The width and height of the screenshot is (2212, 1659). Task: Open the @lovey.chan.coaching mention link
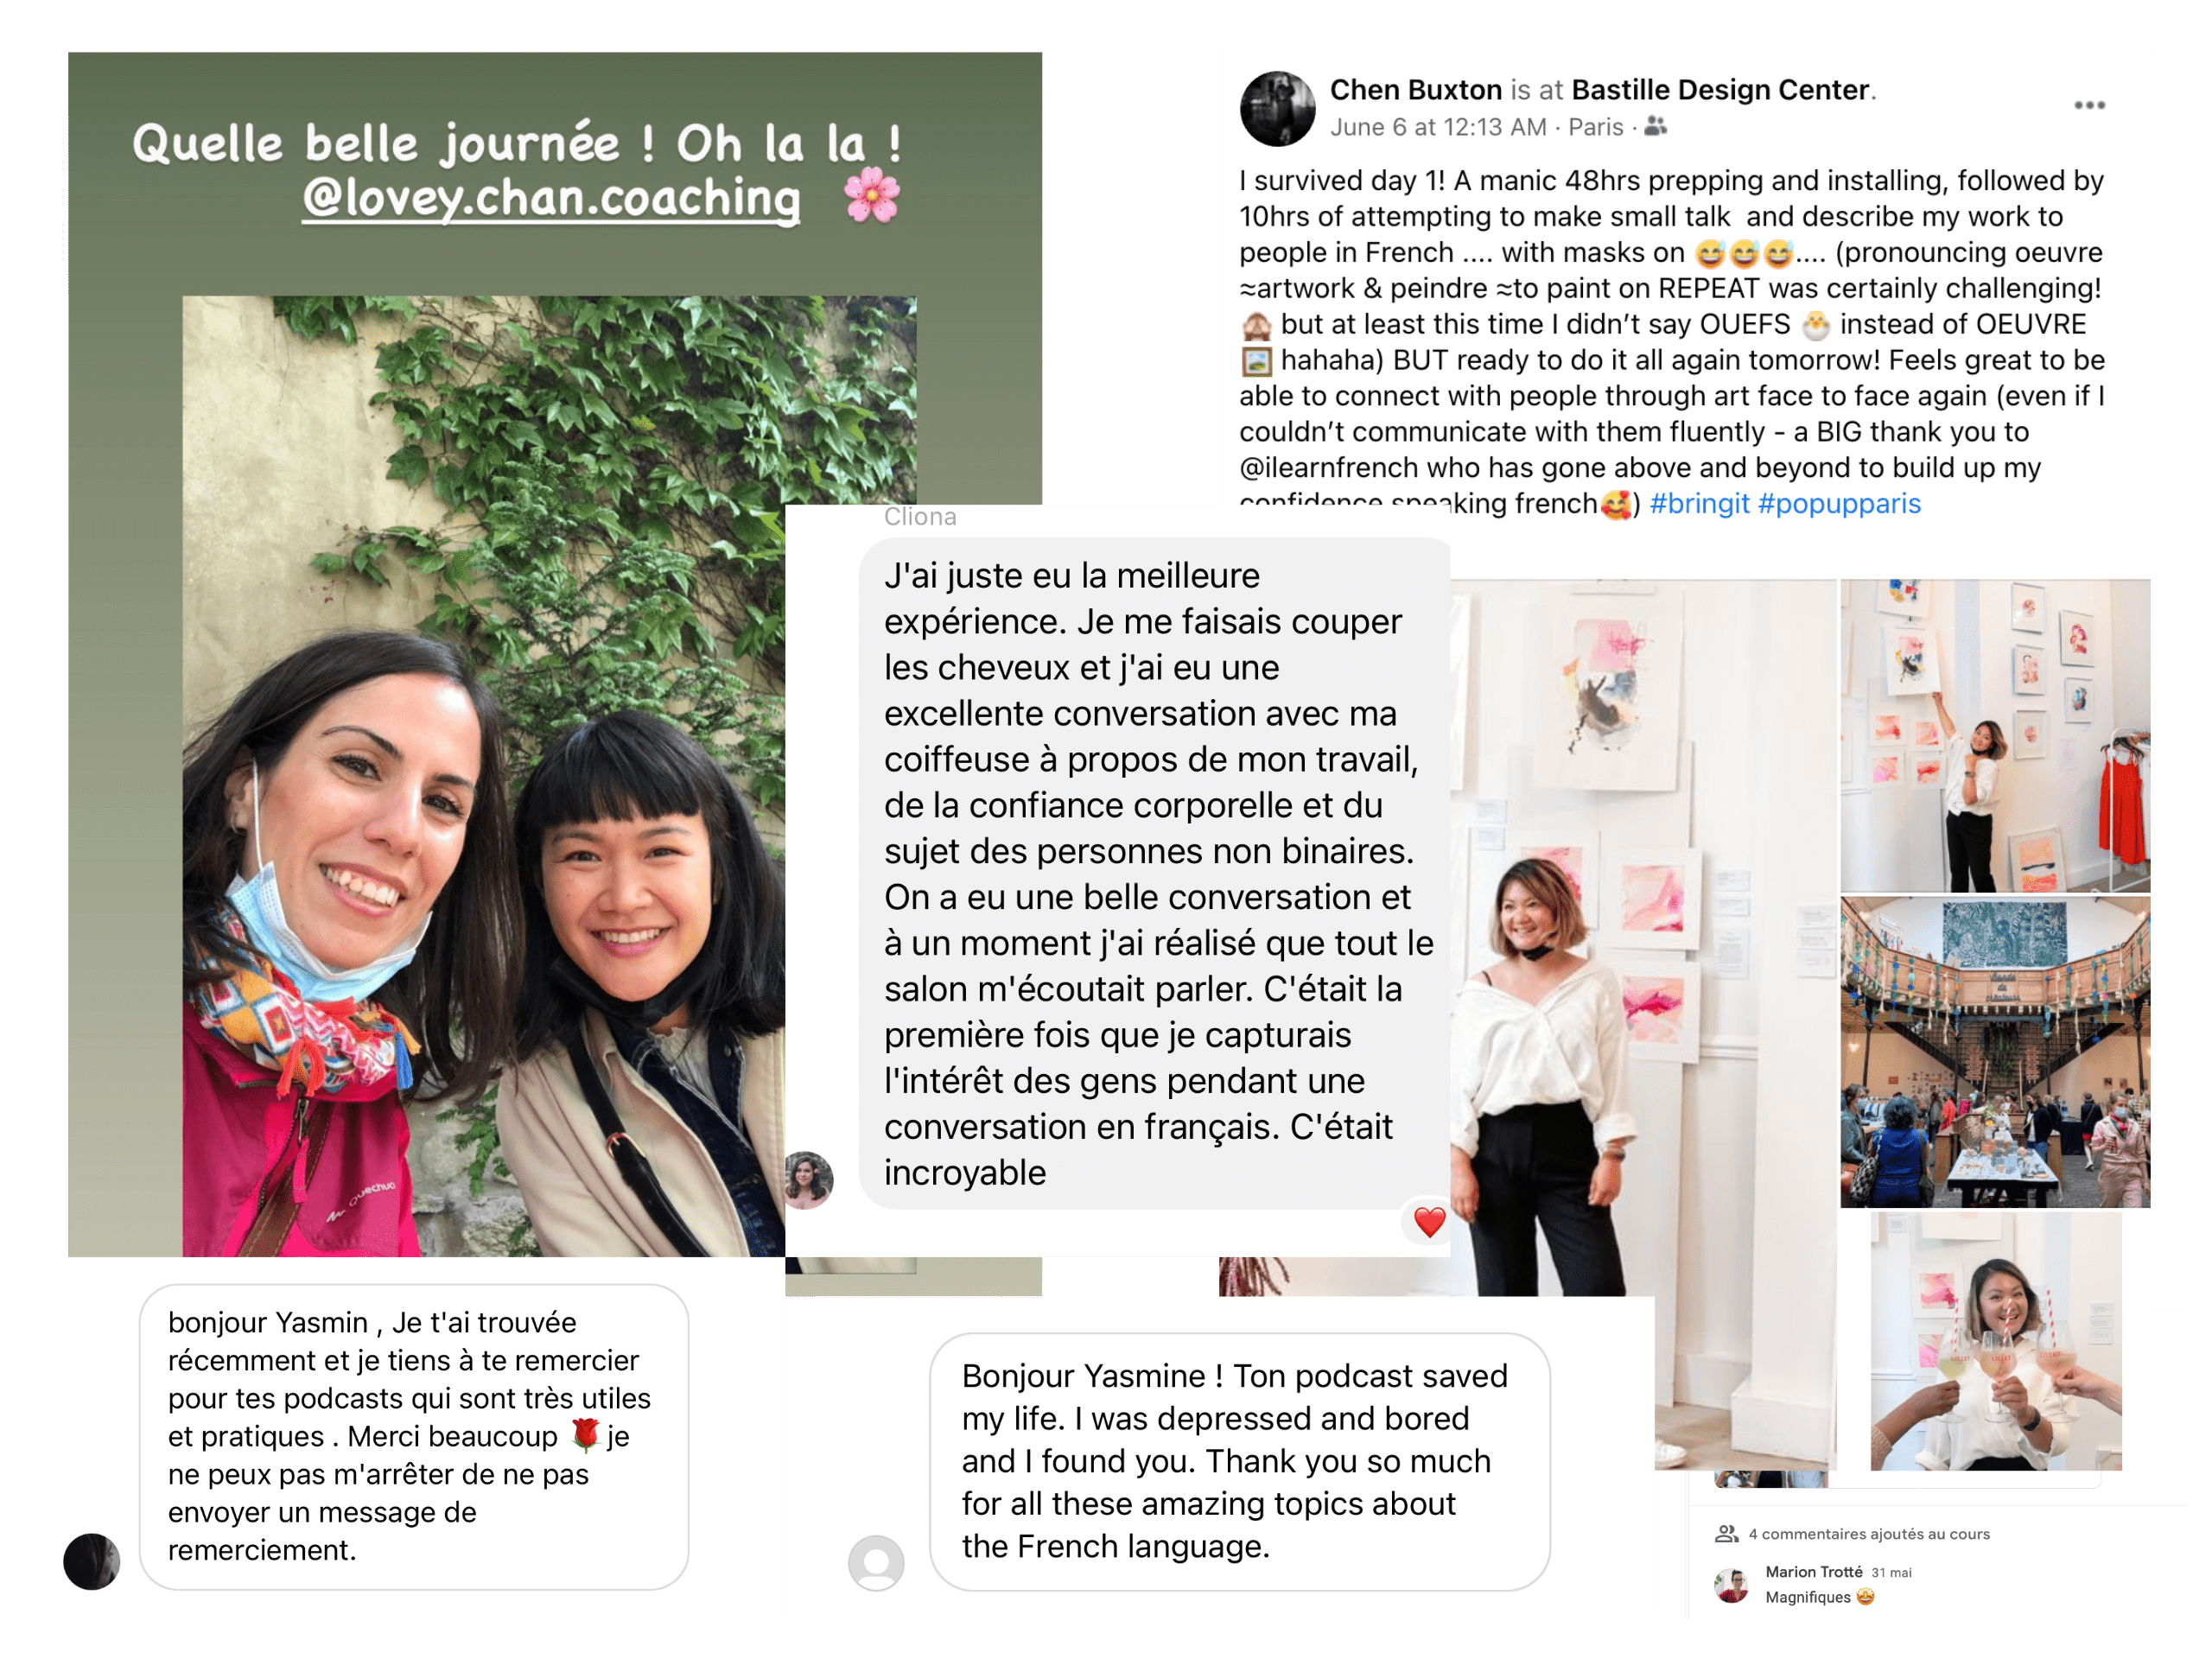[551, 197]
